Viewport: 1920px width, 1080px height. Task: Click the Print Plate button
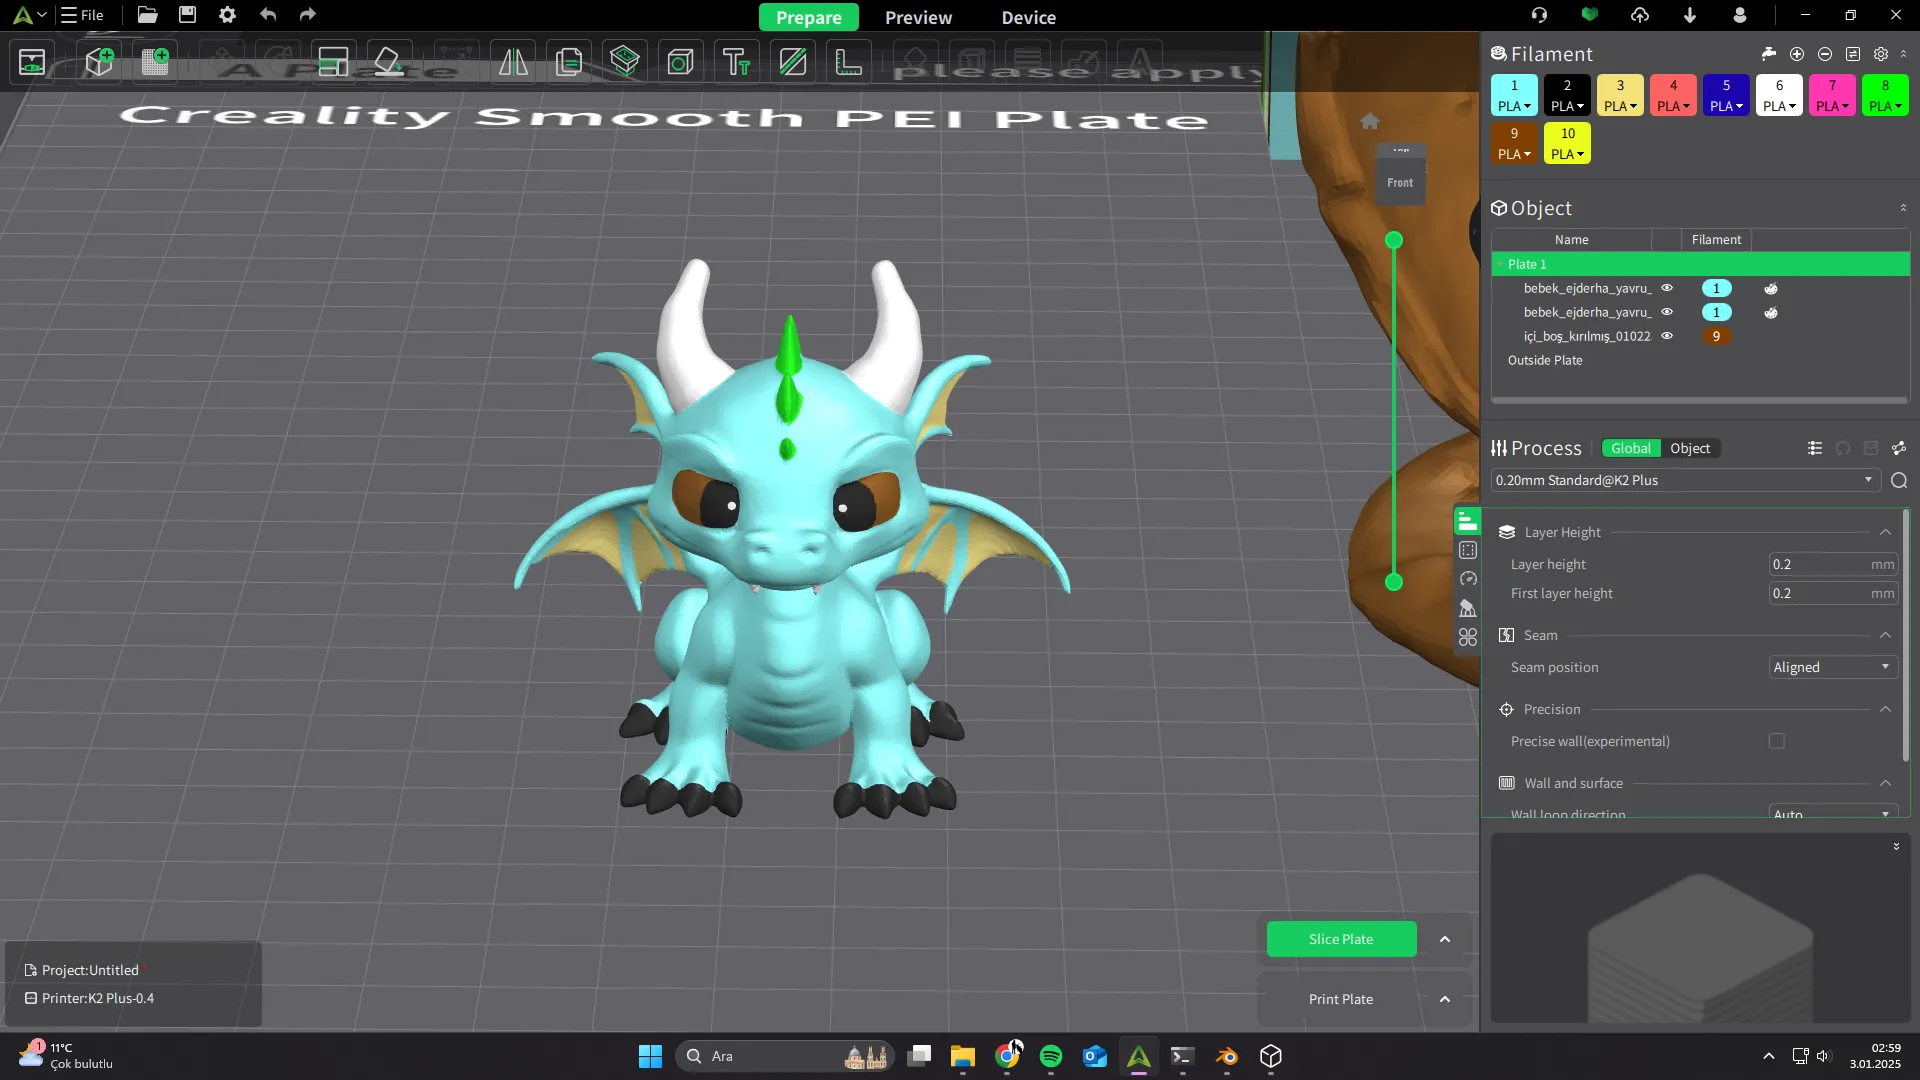coord(1341,999)
